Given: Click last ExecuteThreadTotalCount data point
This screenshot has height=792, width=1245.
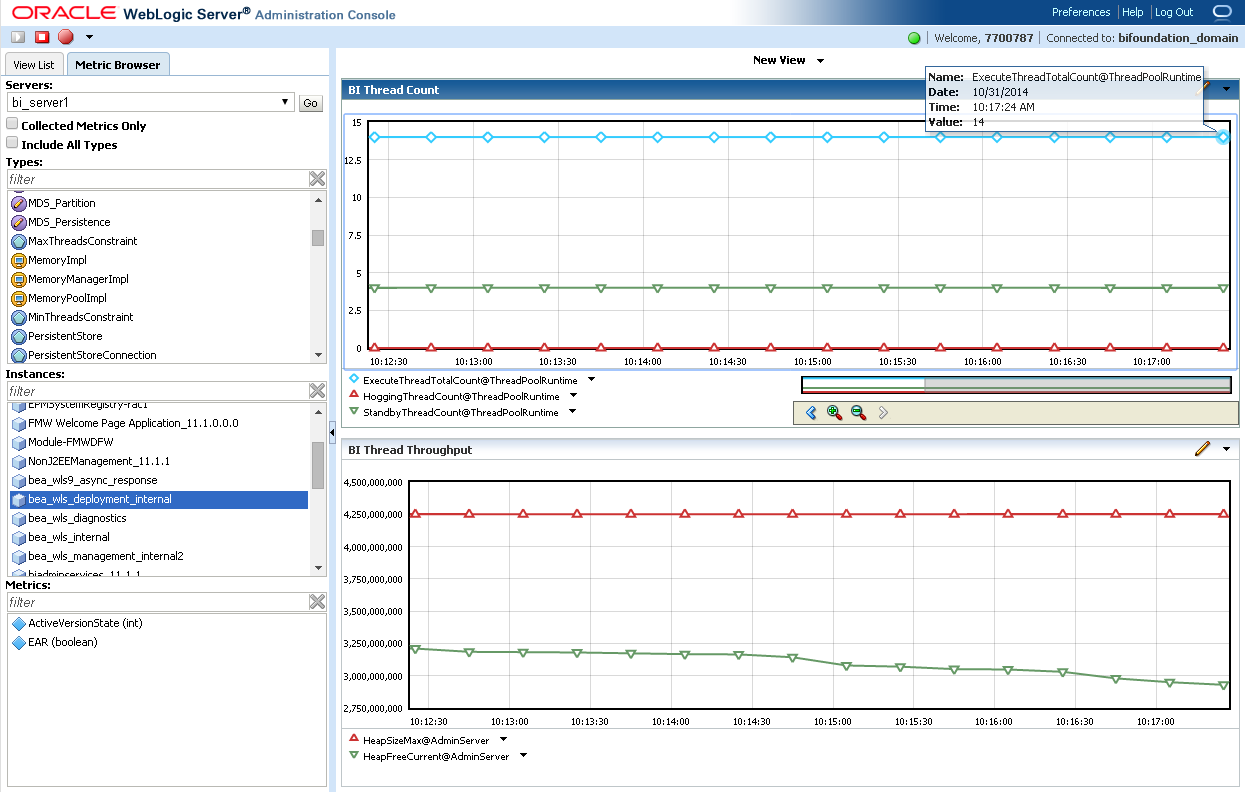Looking at the screenshot, I should click(1223, 137).
